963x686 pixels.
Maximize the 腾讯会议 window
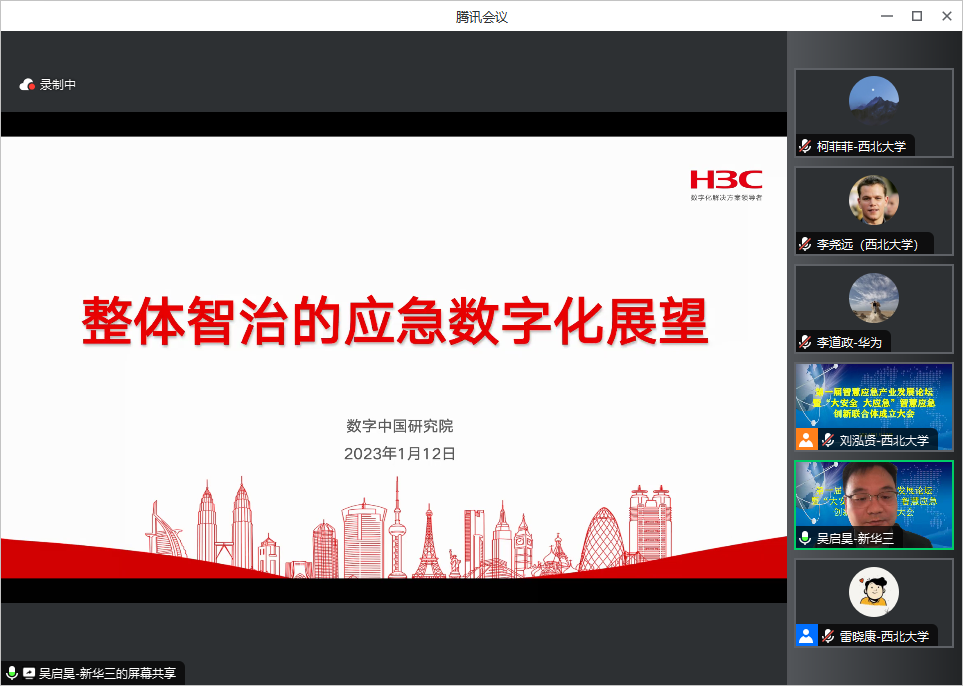[x=916, y=15]
